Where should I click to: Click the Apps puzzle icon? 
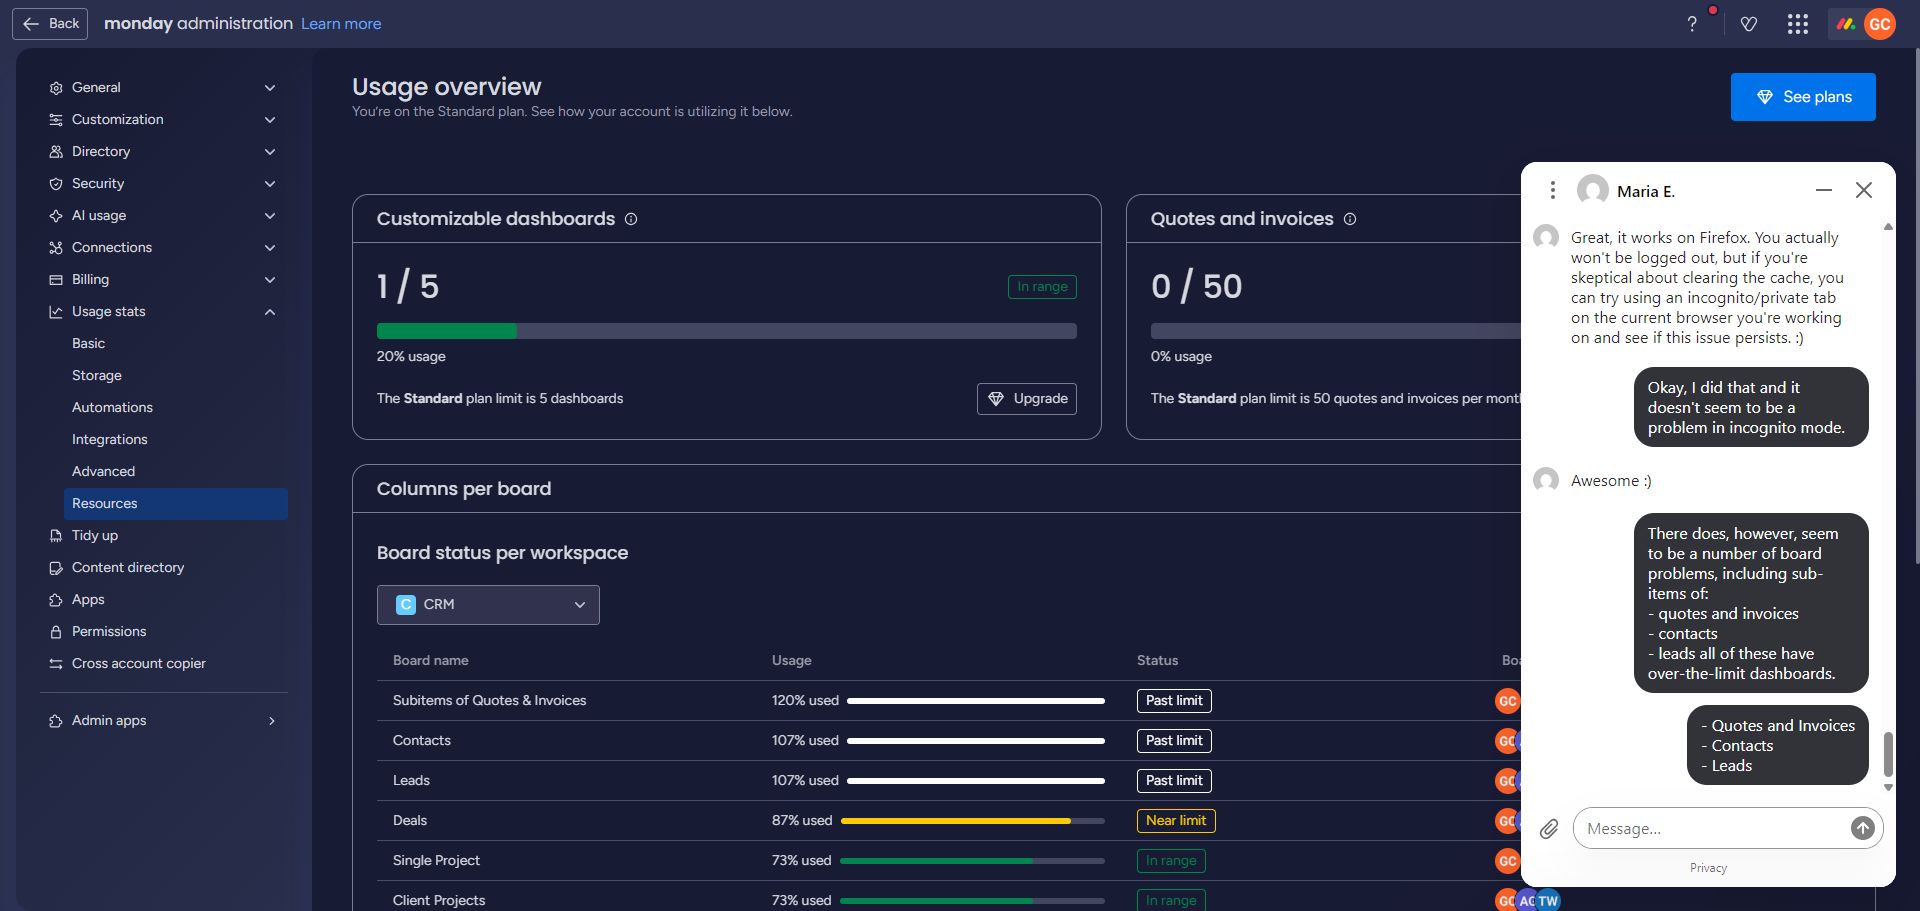(x=56, y=600)
